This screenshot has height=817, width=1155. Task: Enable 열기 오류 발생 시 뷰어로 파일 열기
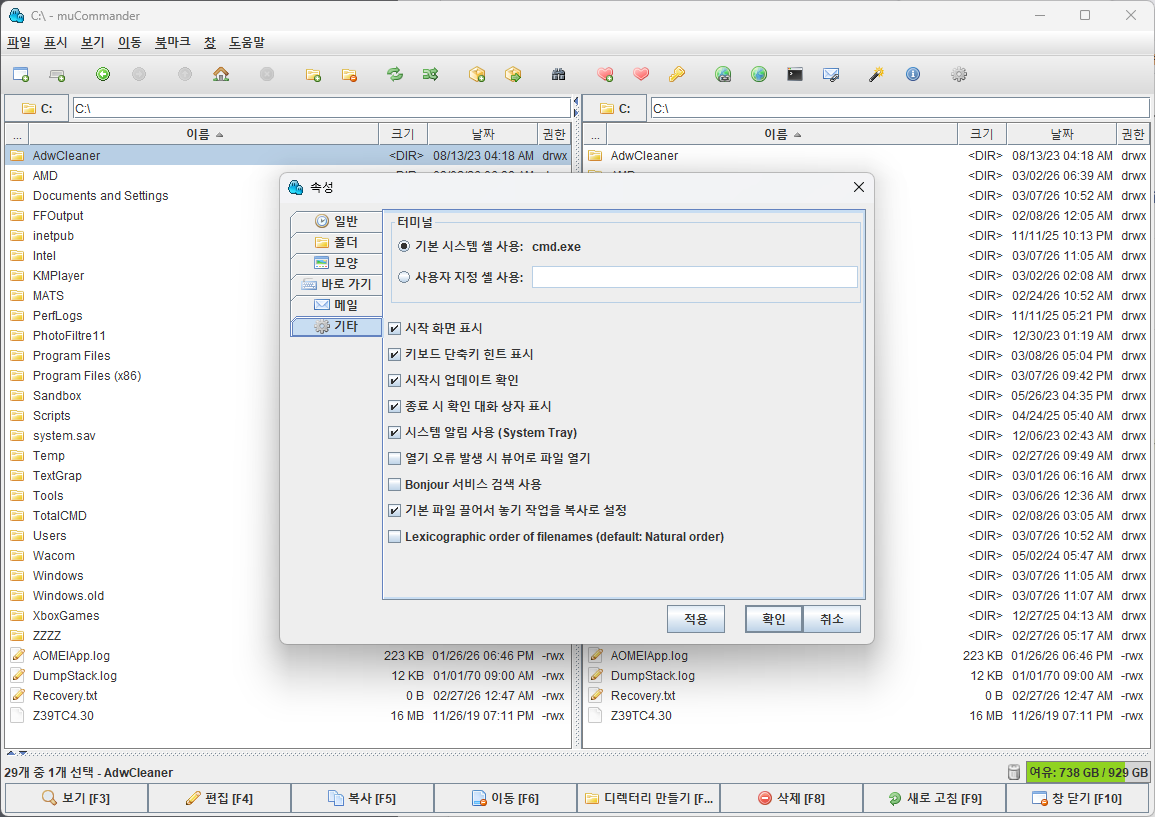tap(395, 458)
